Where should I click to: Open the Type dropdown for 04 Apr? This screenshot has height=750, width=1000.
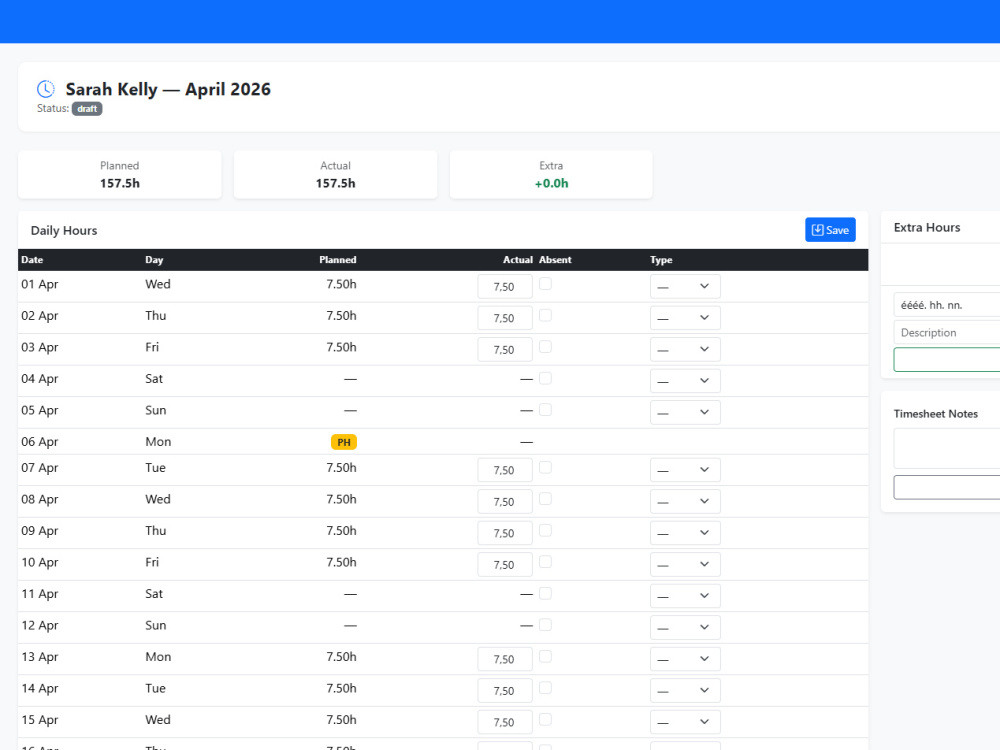(685, 381)
